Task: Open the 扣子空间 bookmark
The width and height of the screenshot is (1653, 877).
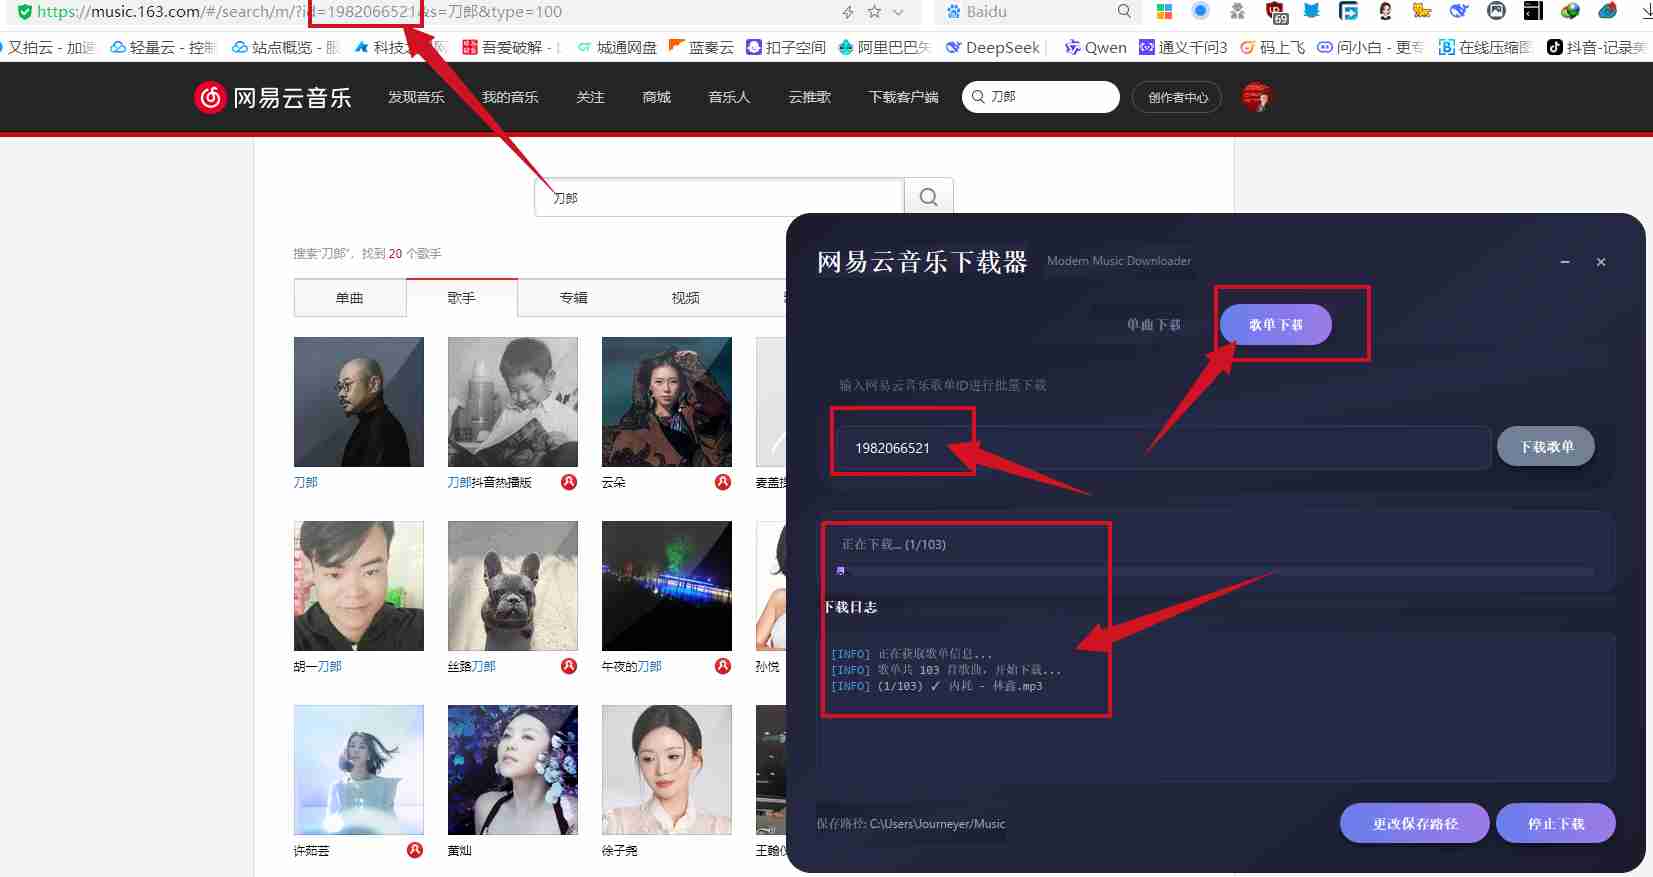Action: 786,47
